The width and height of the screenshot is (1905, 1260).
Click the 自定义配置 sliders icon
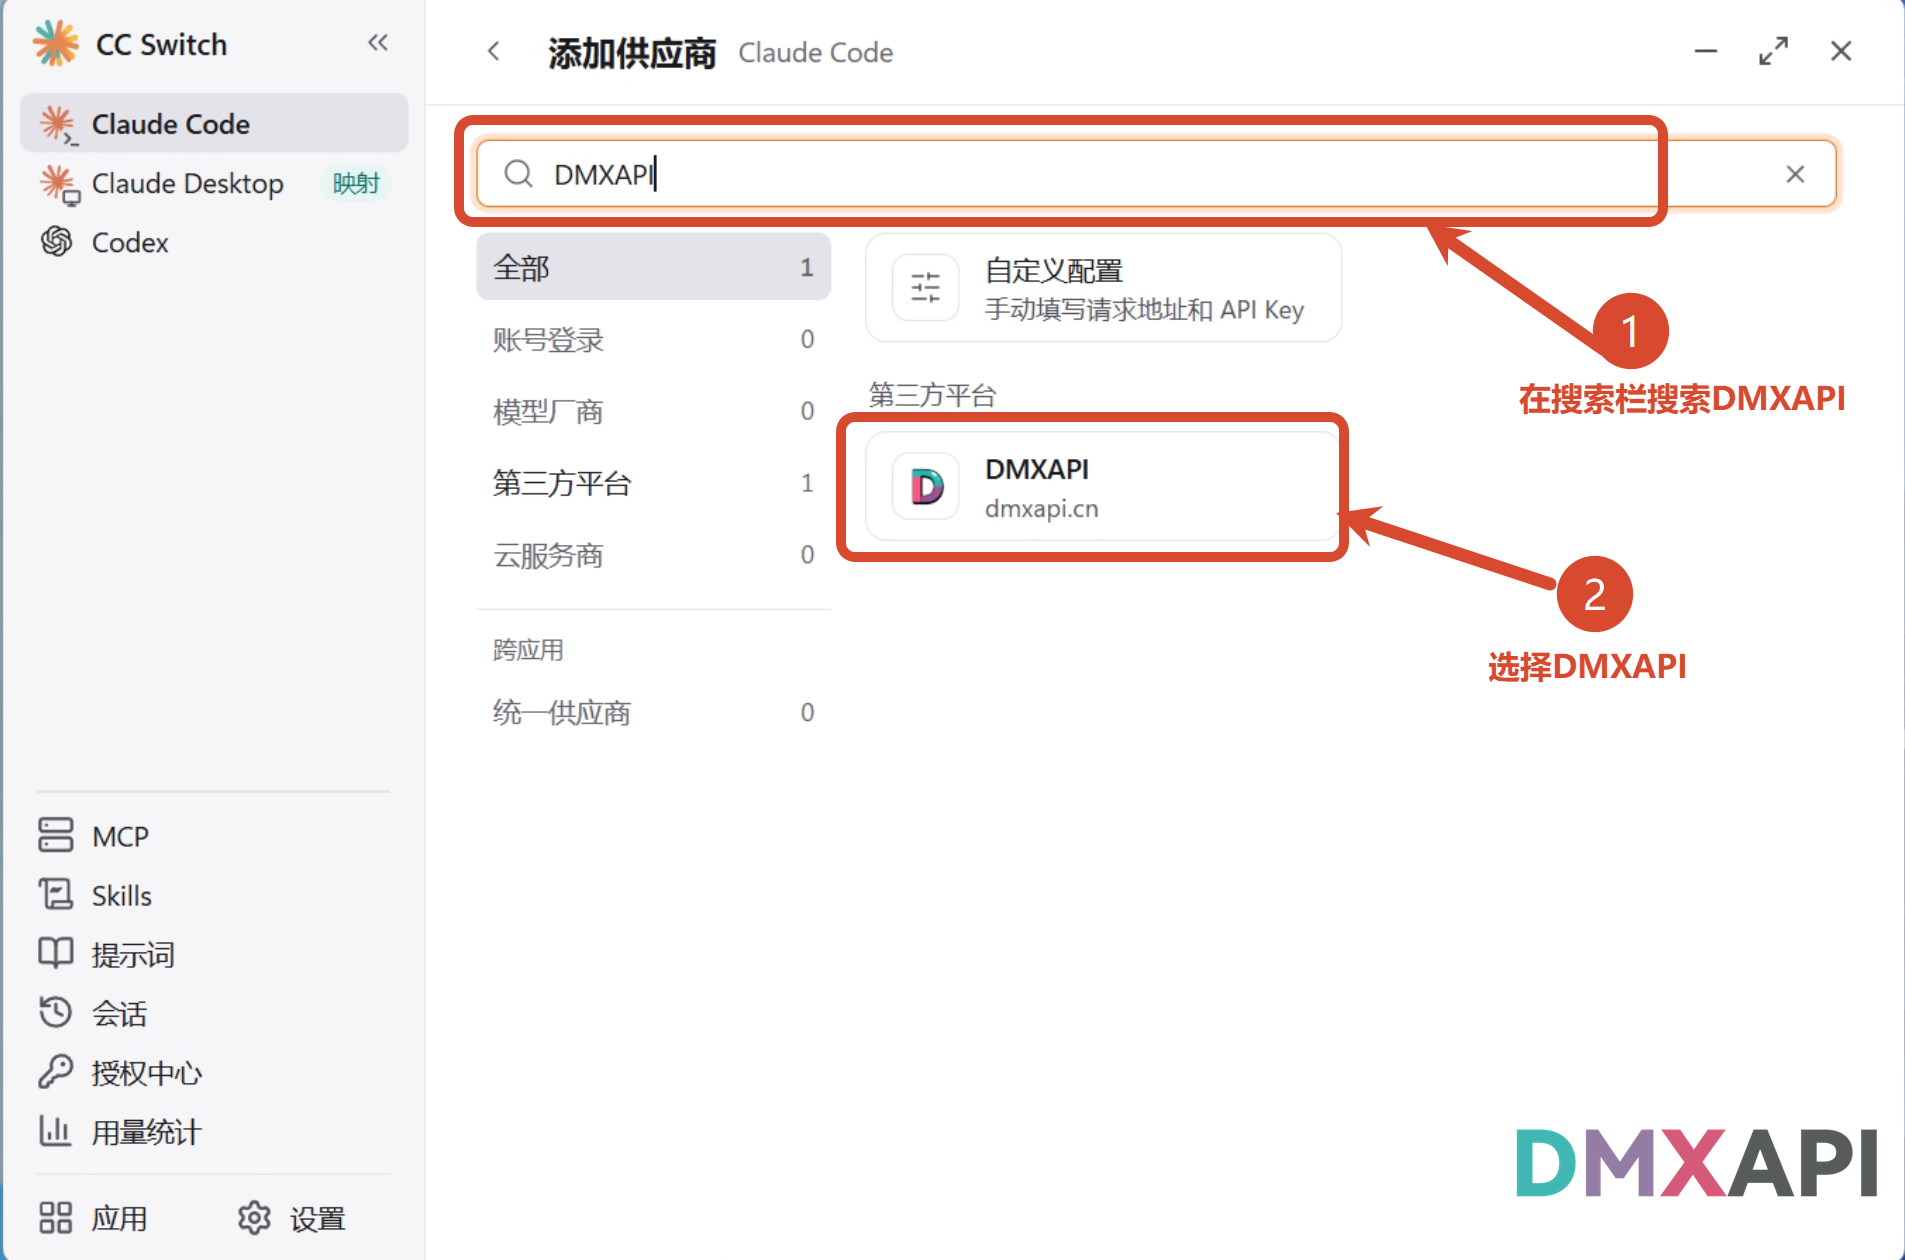926,288
